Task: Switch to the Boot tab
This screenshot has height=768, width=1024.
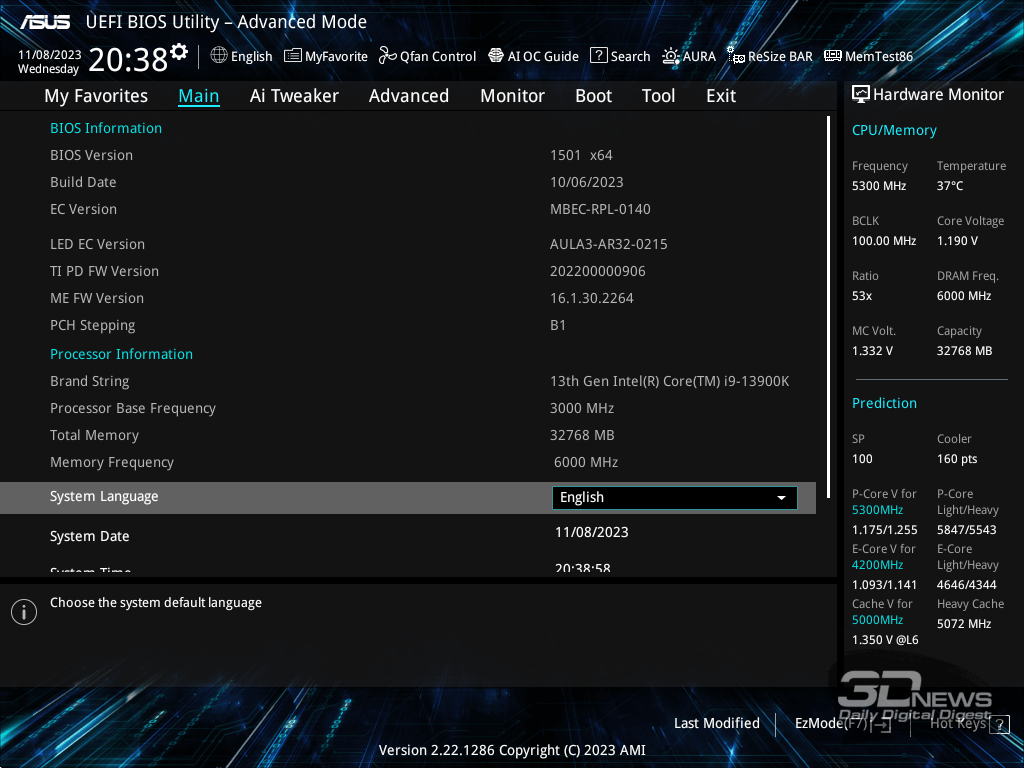Action: pyautogui.click(x=594, y=96)
